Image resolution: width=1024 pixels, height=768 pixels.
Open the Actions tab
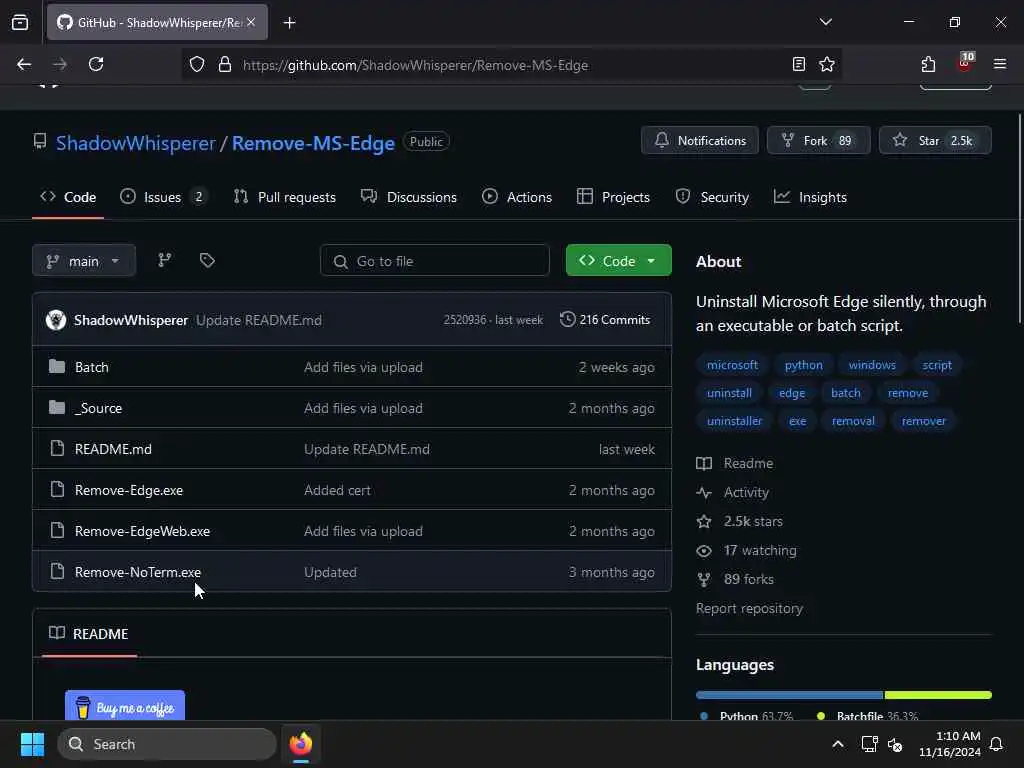517,197
